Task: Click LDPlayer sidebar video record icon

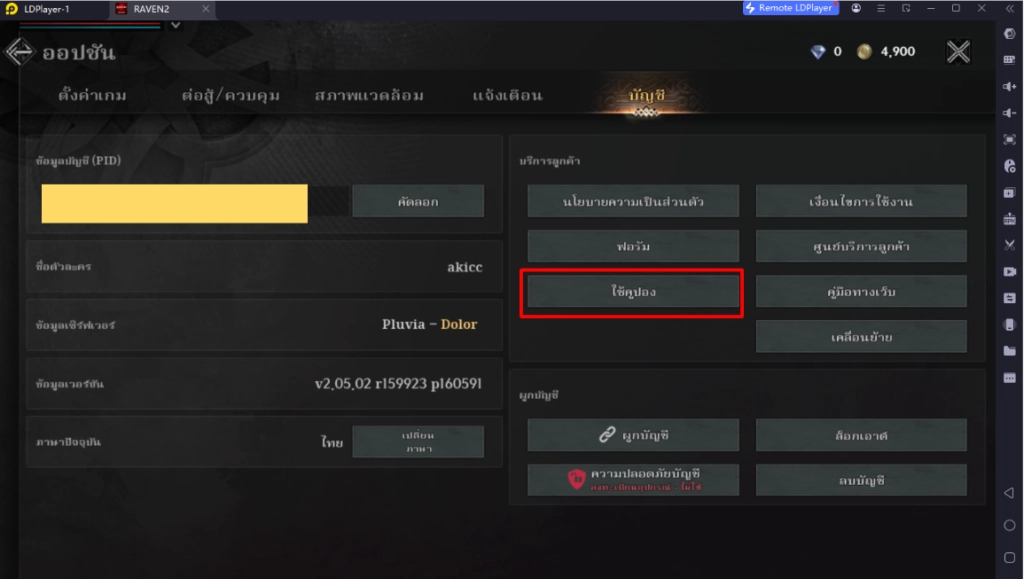Action: (x=1009, y=272)
